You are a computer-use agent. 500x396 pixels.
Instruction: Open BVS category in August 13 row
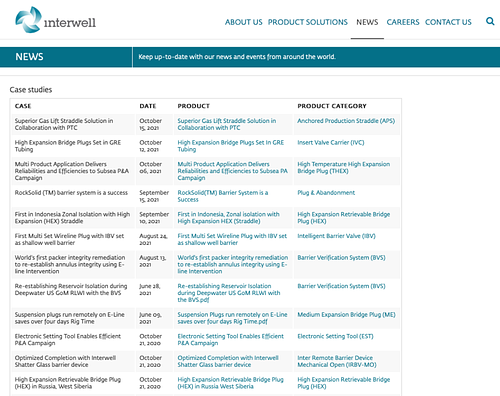point(341,257)
